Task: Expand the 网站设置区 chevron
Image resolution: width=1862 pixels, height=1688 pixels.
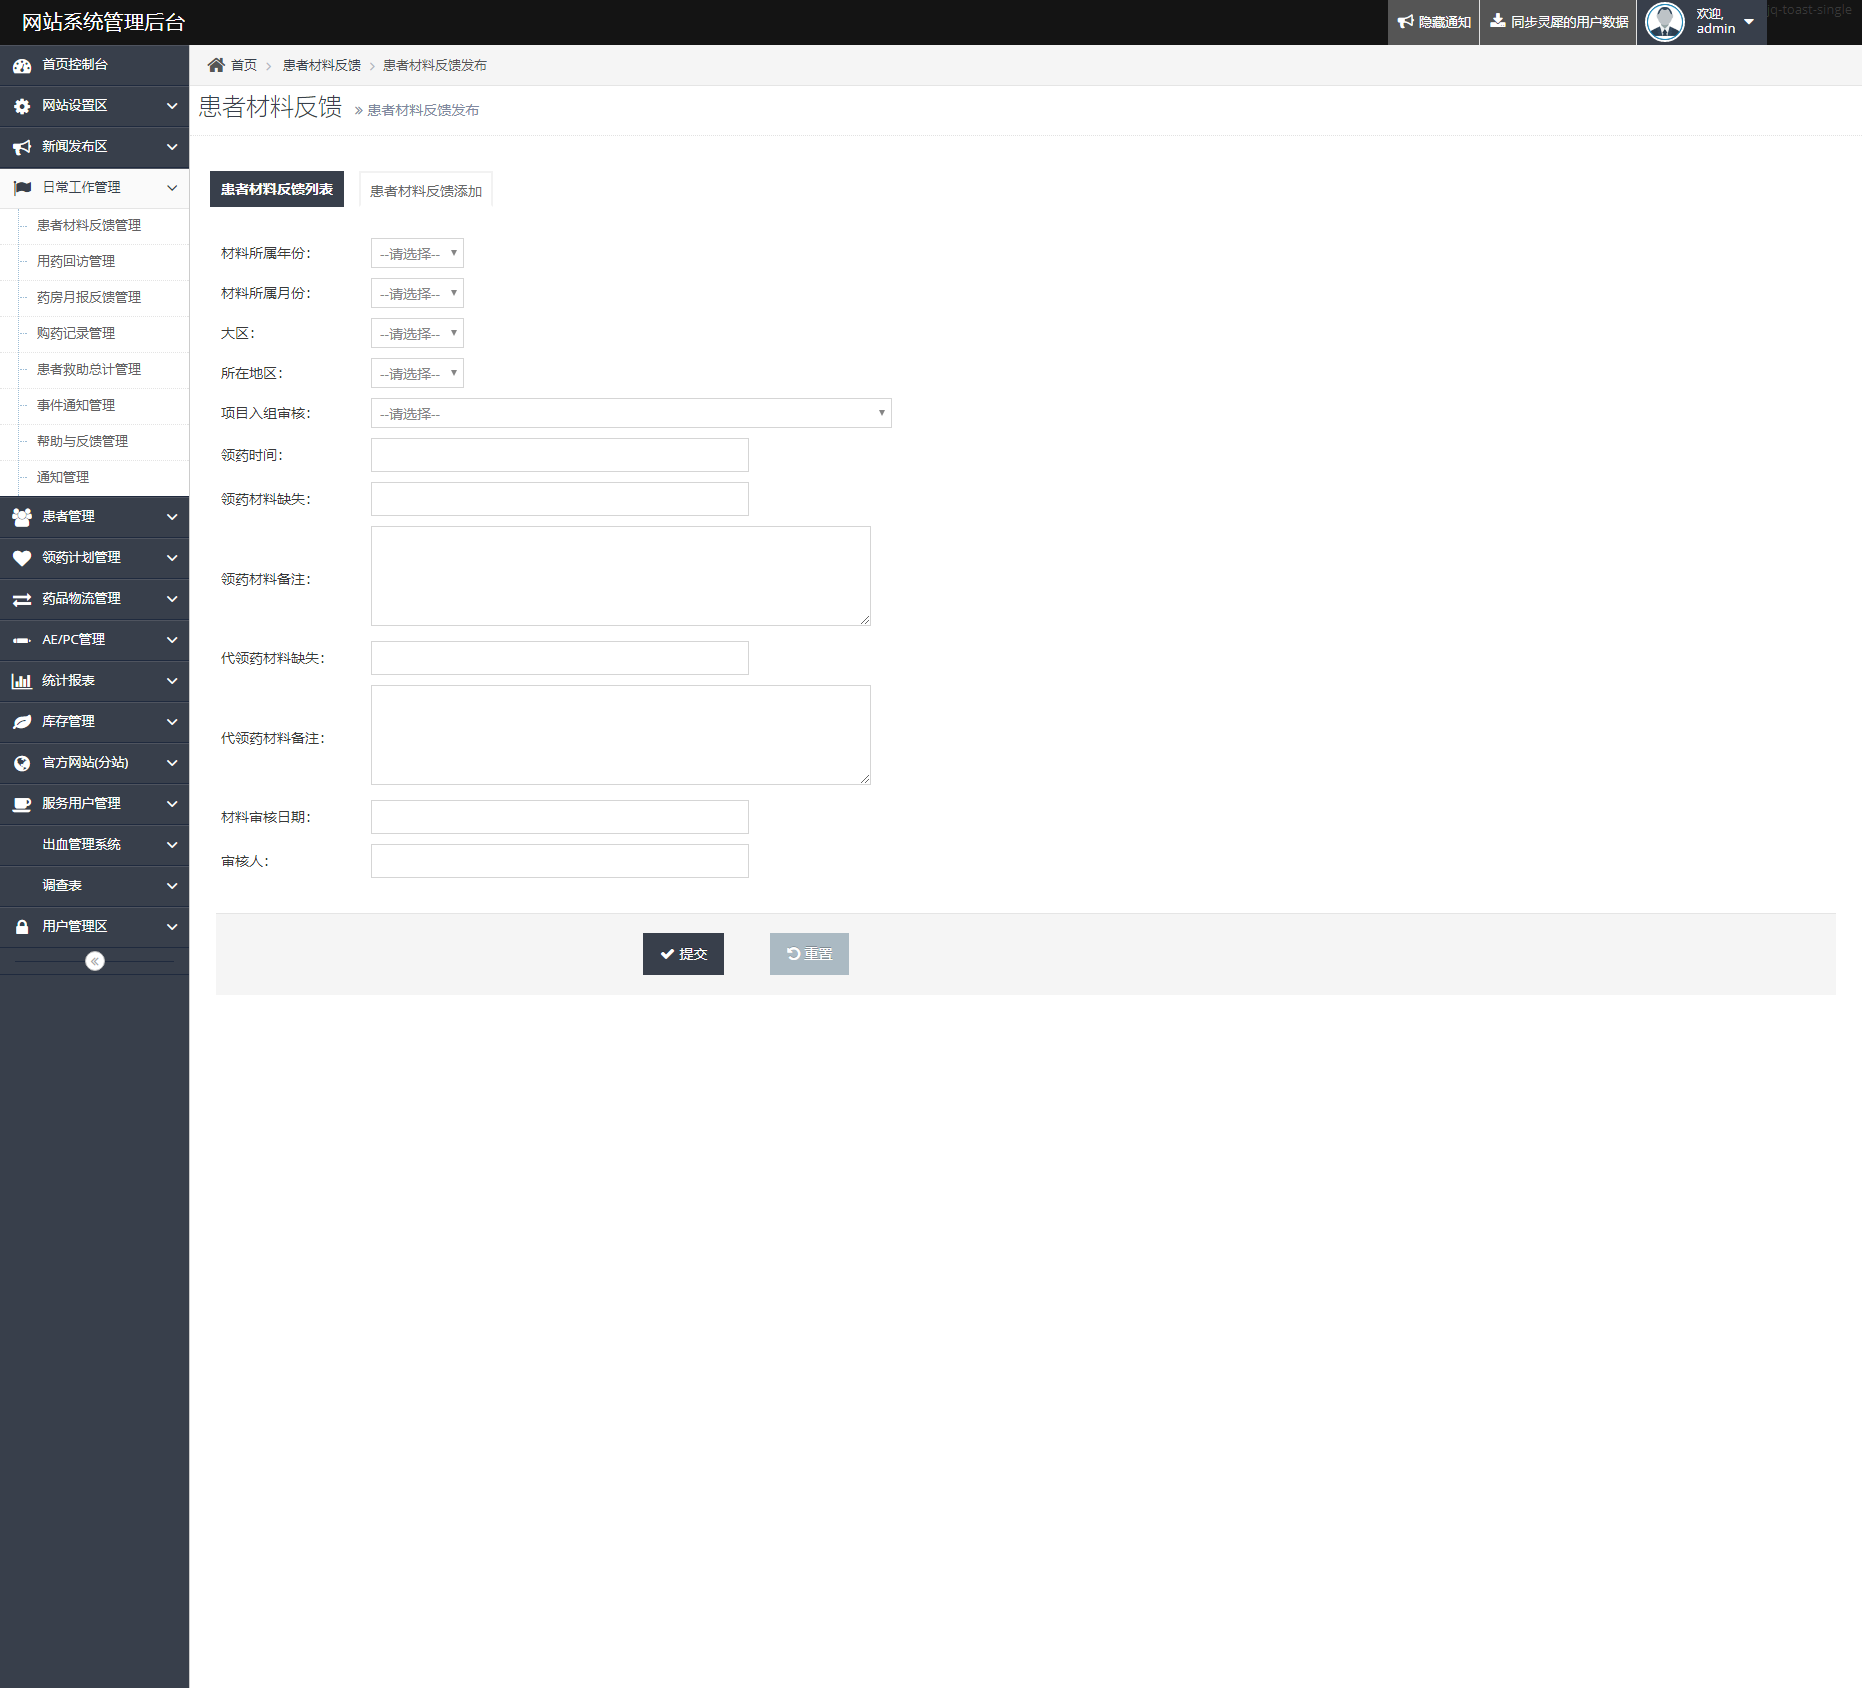Action: pos(172,106)
